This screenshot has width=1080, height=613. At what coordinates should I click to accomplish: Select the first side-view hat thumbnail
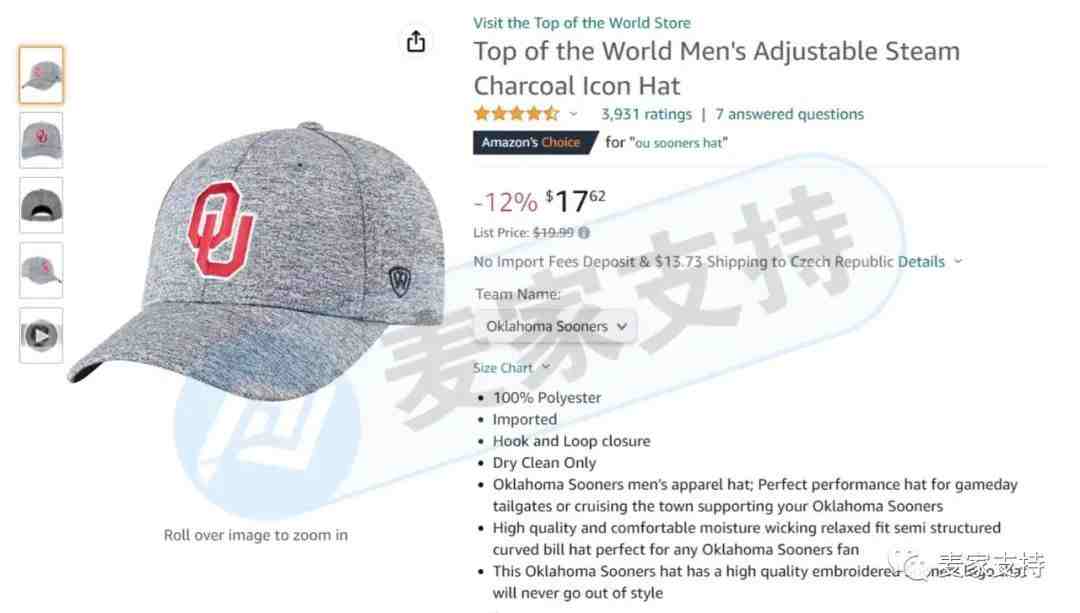[41, 75]
